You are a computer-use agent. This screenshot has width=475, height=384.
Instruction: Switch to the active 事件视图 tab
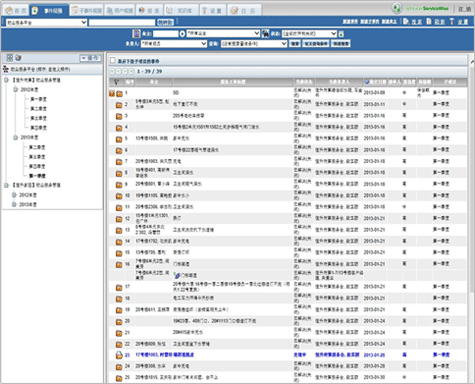49,10
